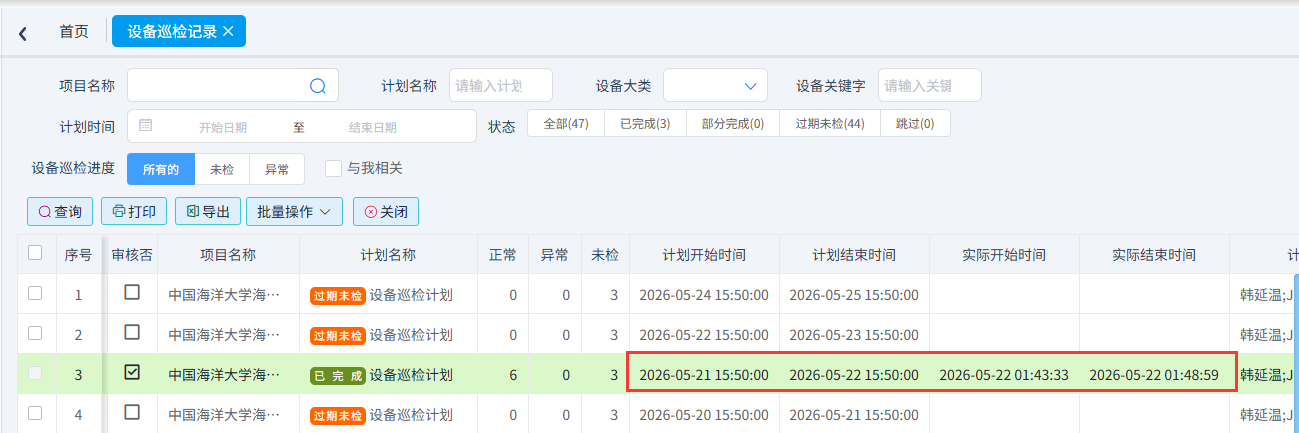1299x433 pixels.
Task: Select the 已完成(3) status filter
Action: 645,124
